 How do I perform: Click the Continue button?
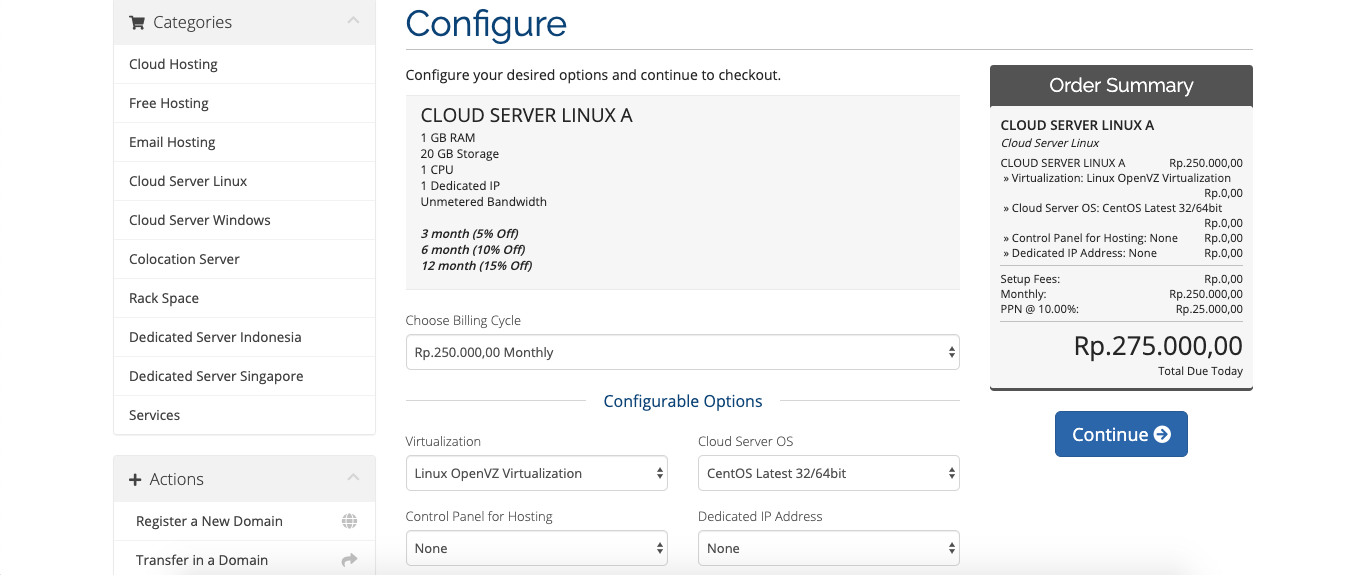(1121, 434)
